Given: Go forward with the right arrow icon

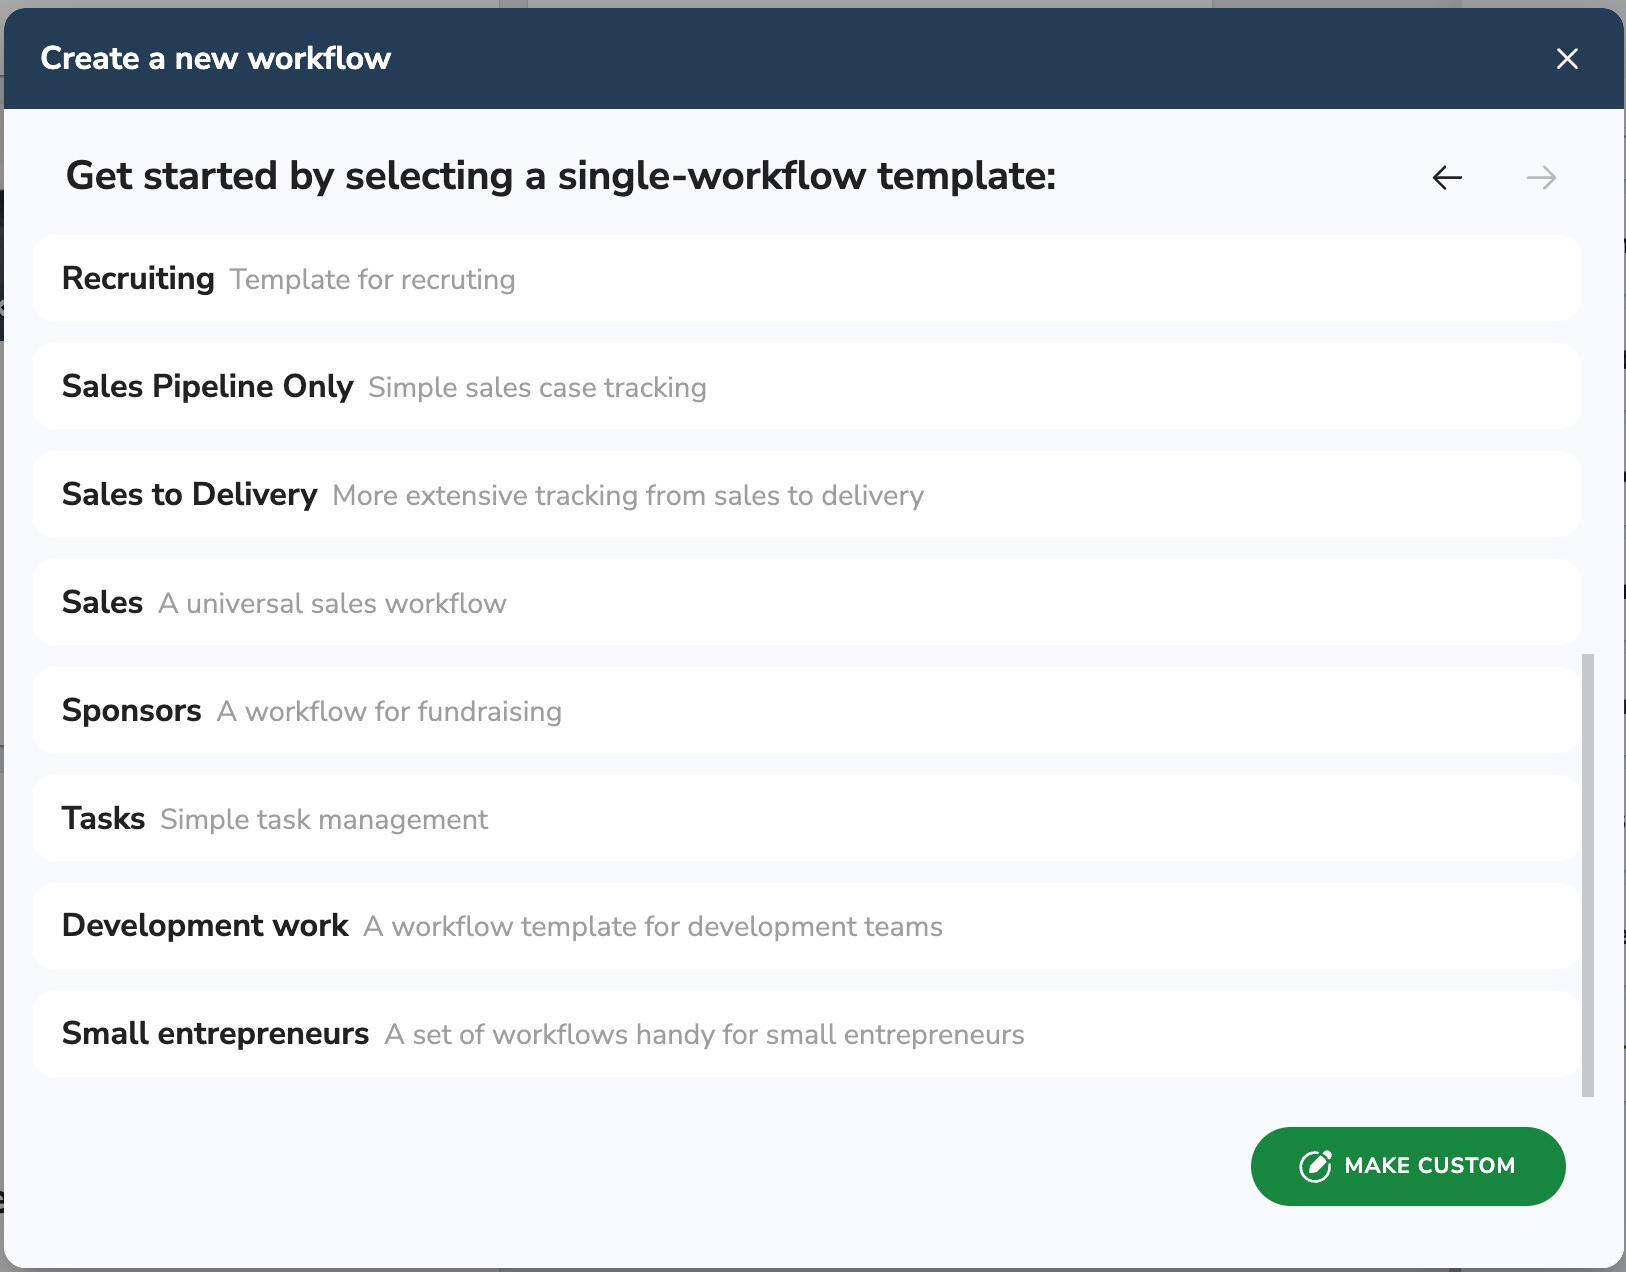Looking at the screenshot, I should click(1541, 178).
